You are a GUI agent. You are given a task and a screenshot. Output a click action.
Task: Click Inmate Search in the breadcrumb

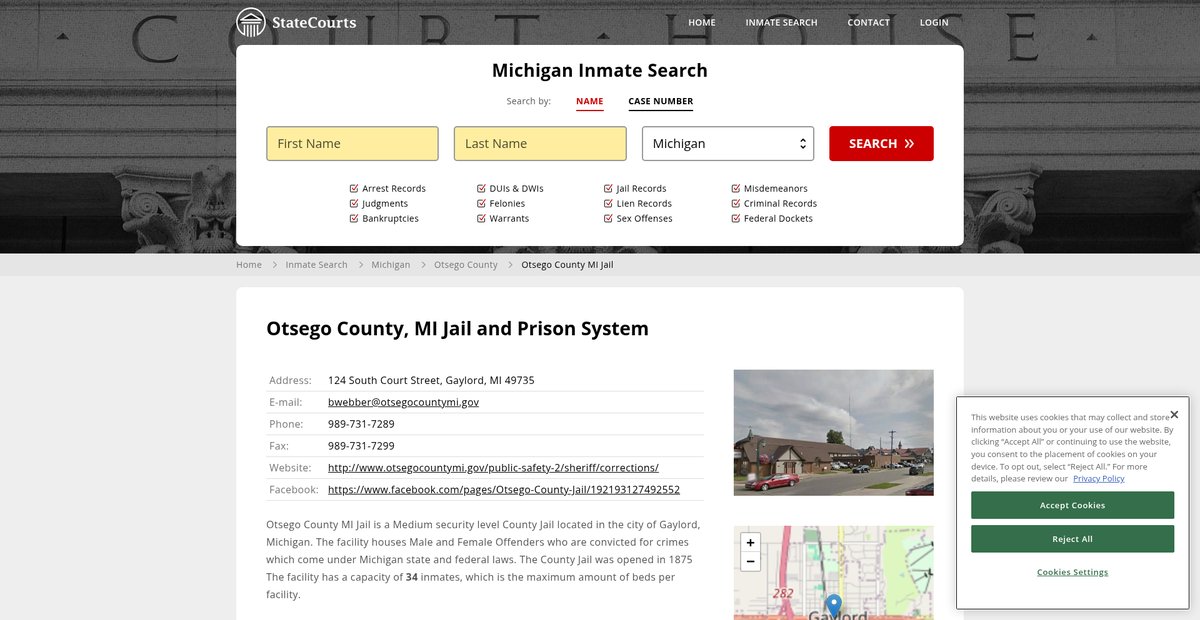[x=316, y=265]
